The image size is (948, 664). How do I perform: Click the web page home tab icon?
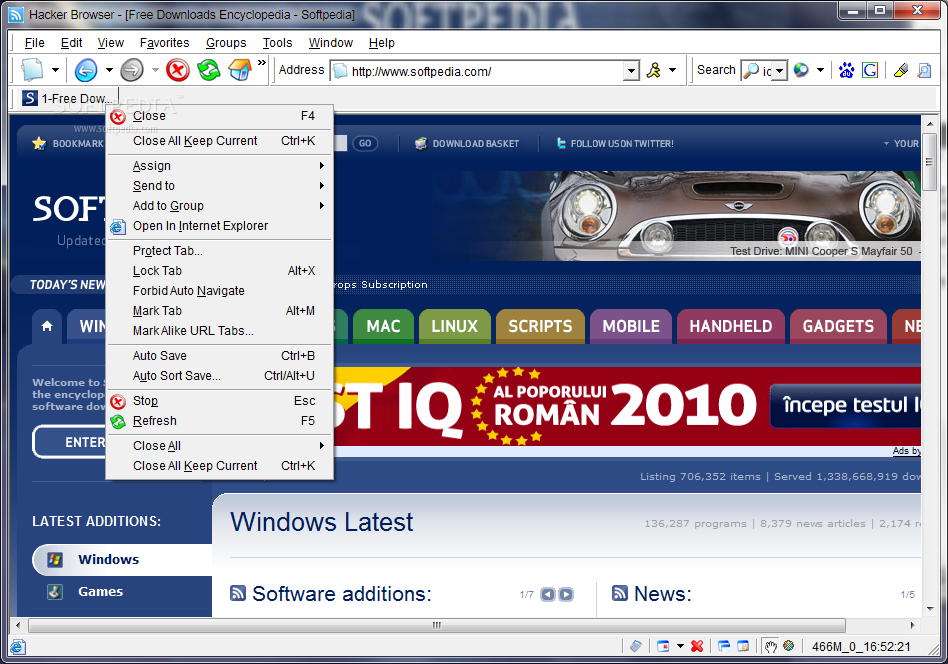coord(47,327)
